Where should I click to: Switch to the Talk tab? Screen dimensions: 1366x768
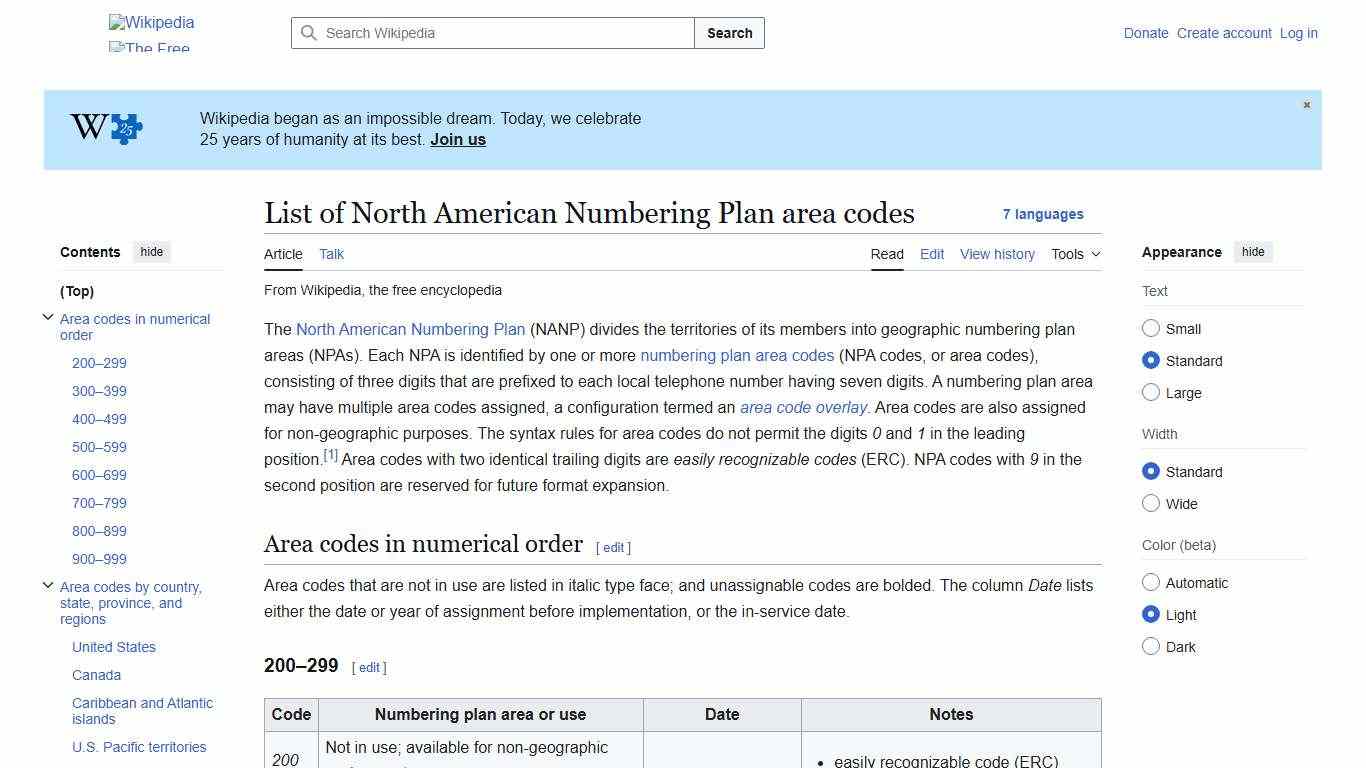coord(331,254)
